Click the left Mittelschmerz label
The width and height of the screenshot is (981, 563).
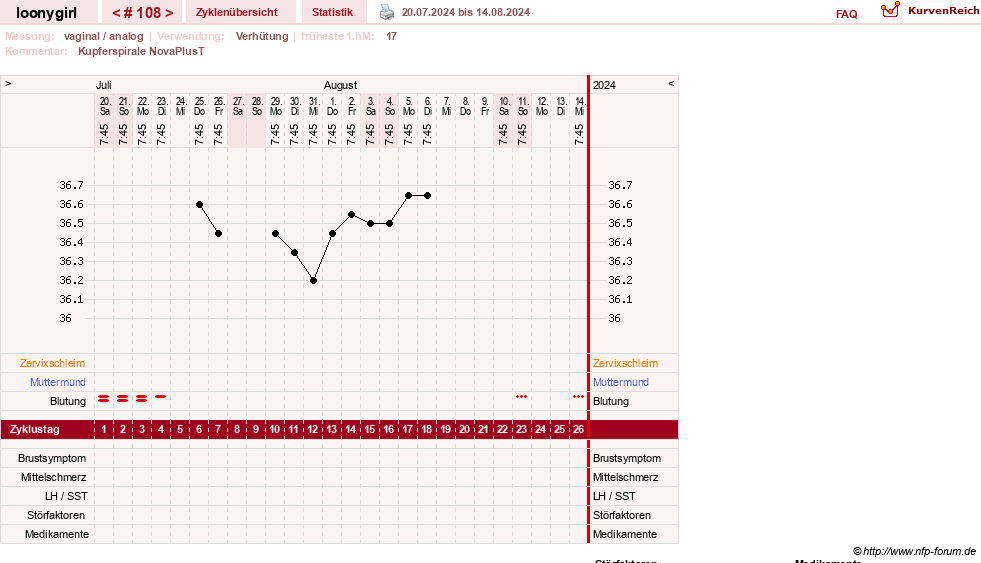pyautogui.click(x=53, y=477)
